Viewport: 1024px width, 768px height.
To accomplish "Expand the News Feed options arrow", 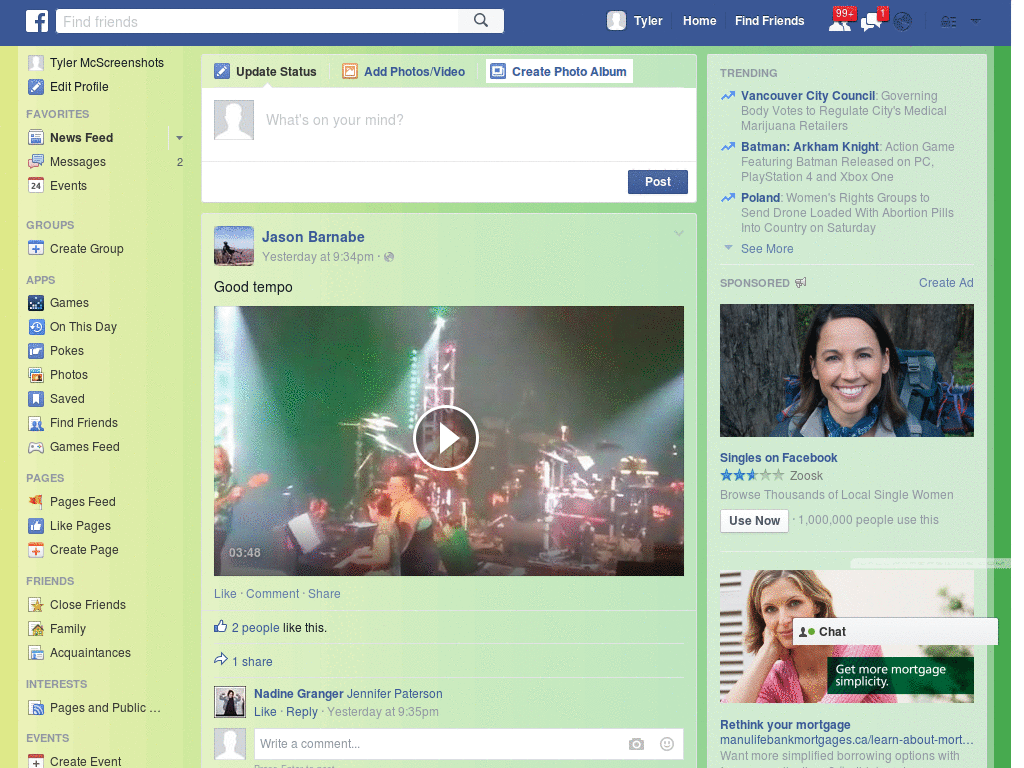I will click(179, 138).
